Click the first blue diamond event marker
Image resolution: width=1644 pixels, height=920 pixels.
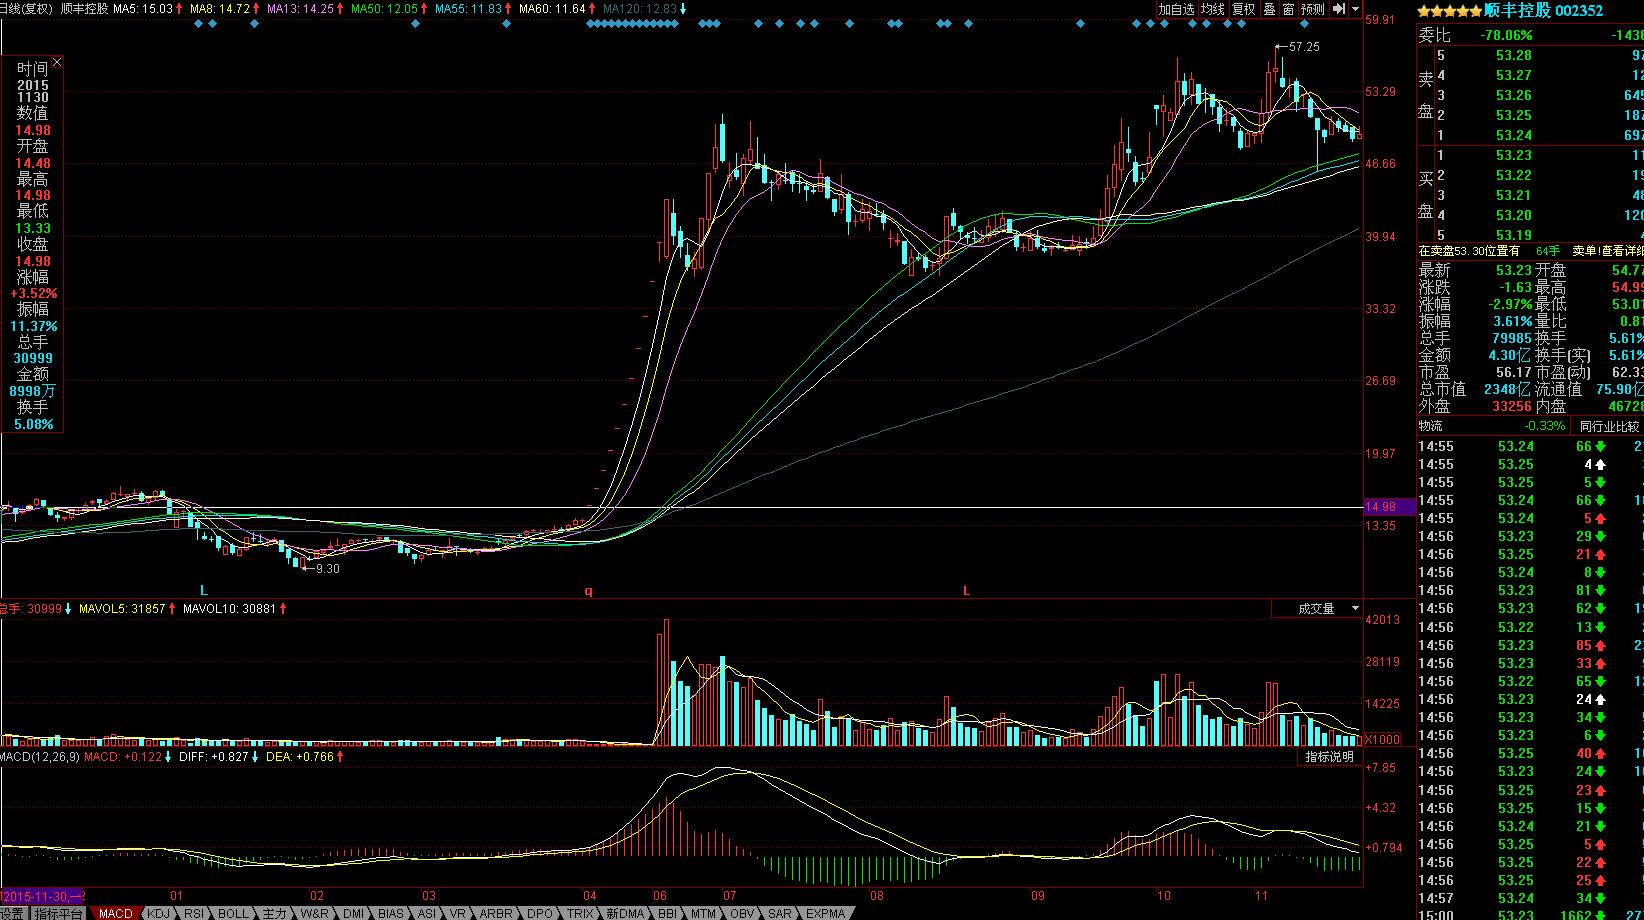click(x=197, y=24)
